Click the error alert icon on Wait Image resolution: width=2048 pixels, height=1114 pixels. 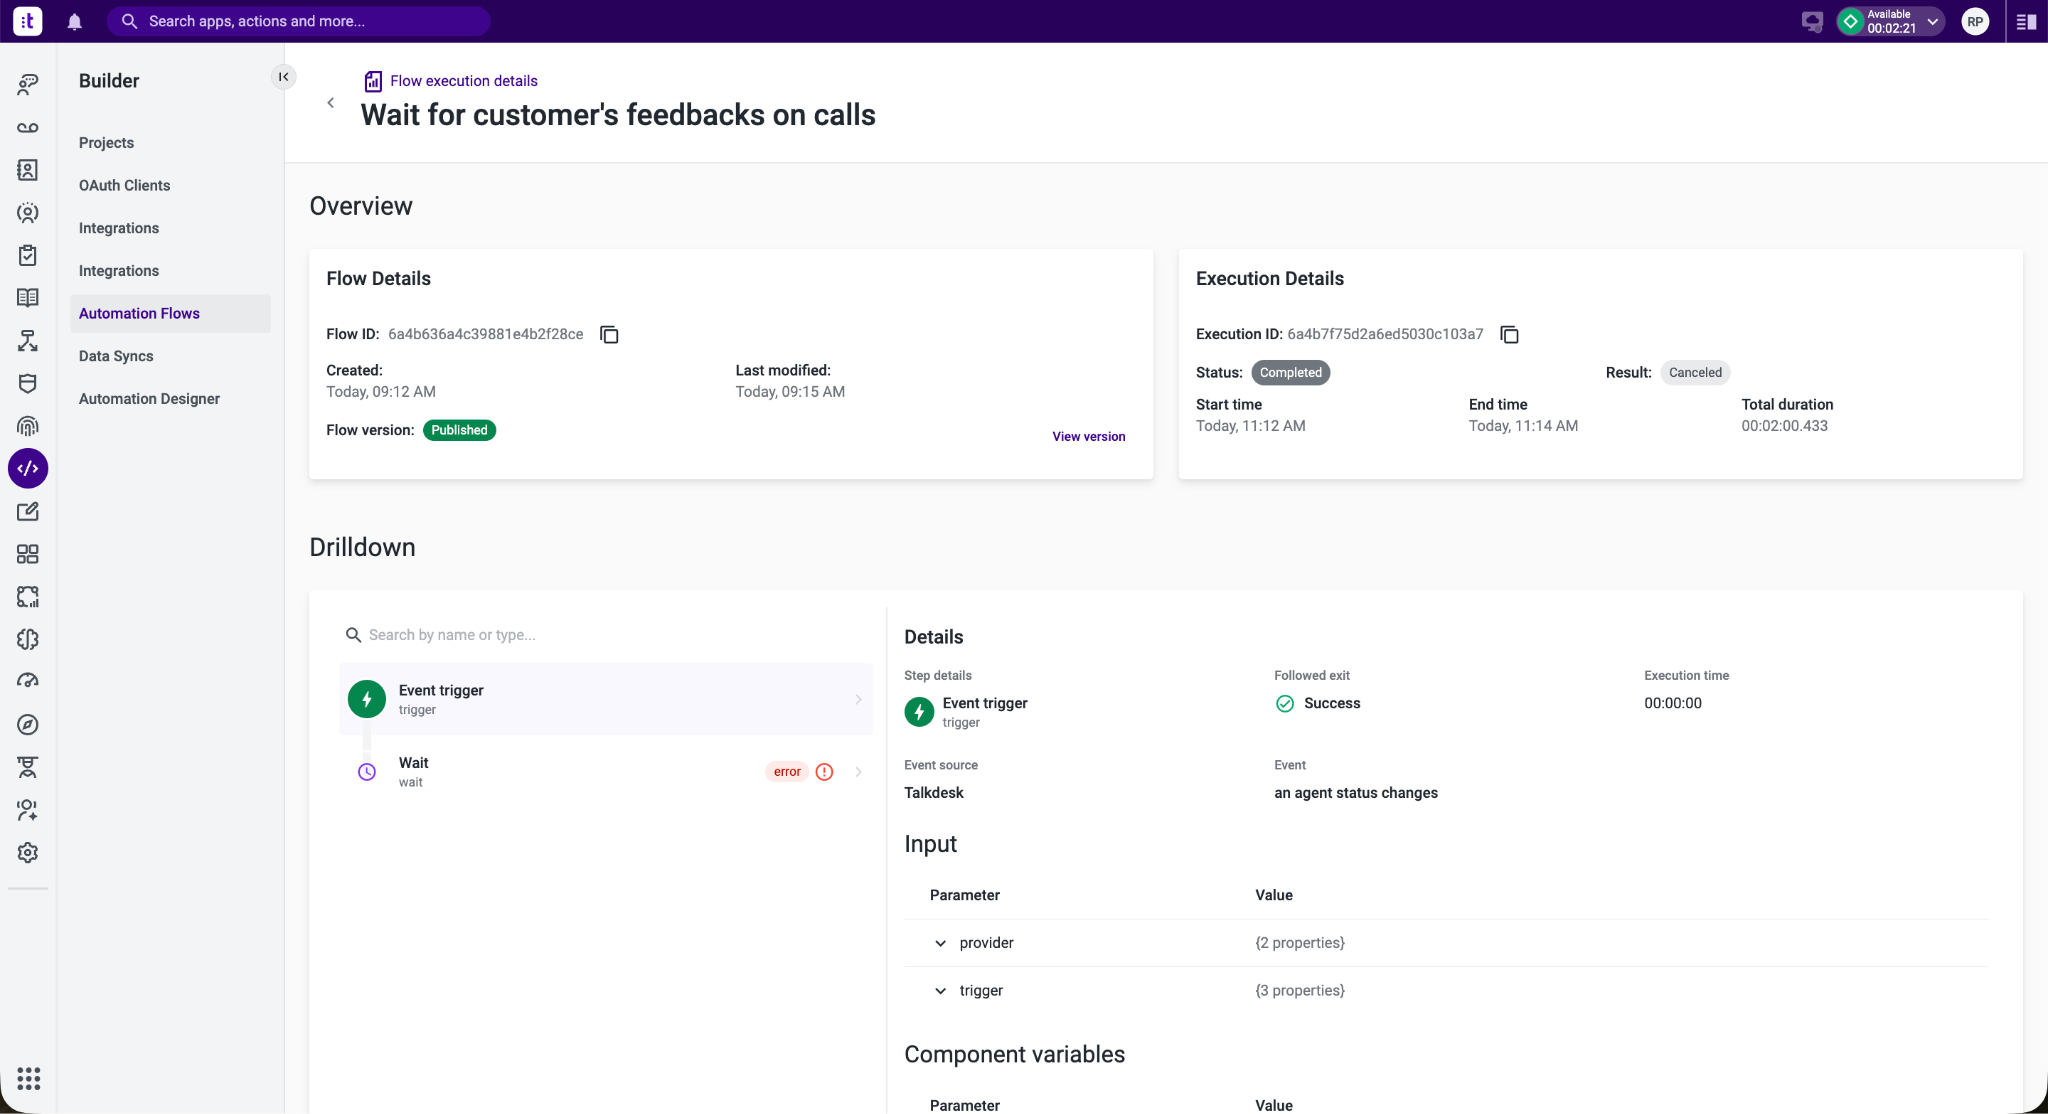click(824, 772)
